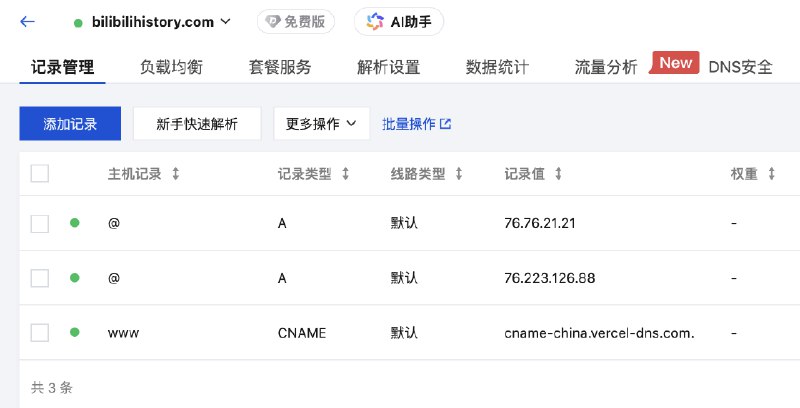
Task: Click the green status dot beside the domain name
Action: tap(78, 23)
